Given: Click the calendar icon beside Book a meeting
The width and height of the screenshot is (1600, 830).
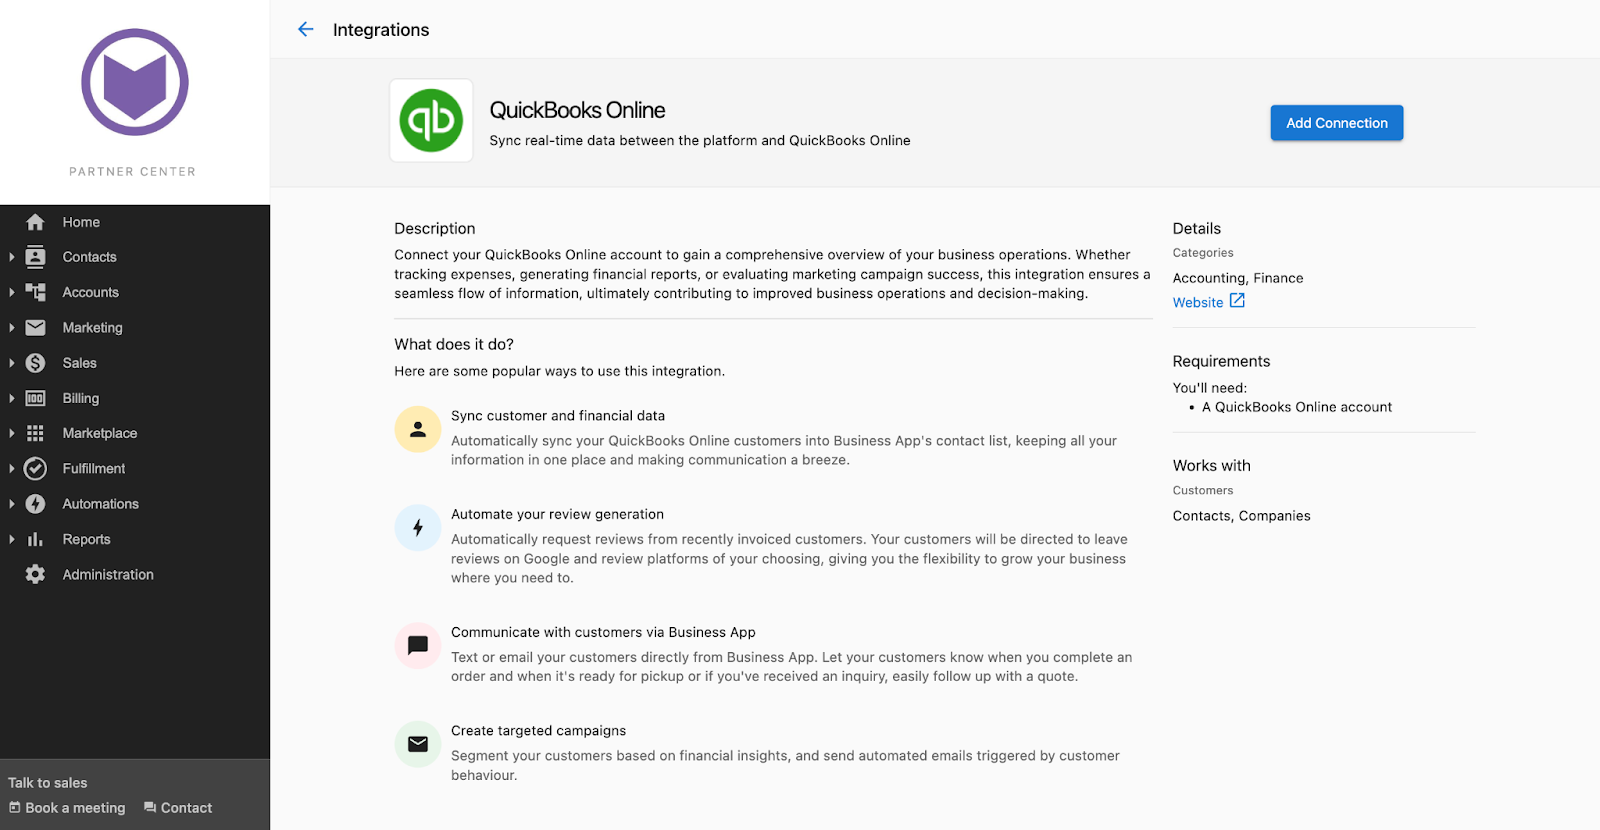Looking at the screenshot, I should point(15,807).
